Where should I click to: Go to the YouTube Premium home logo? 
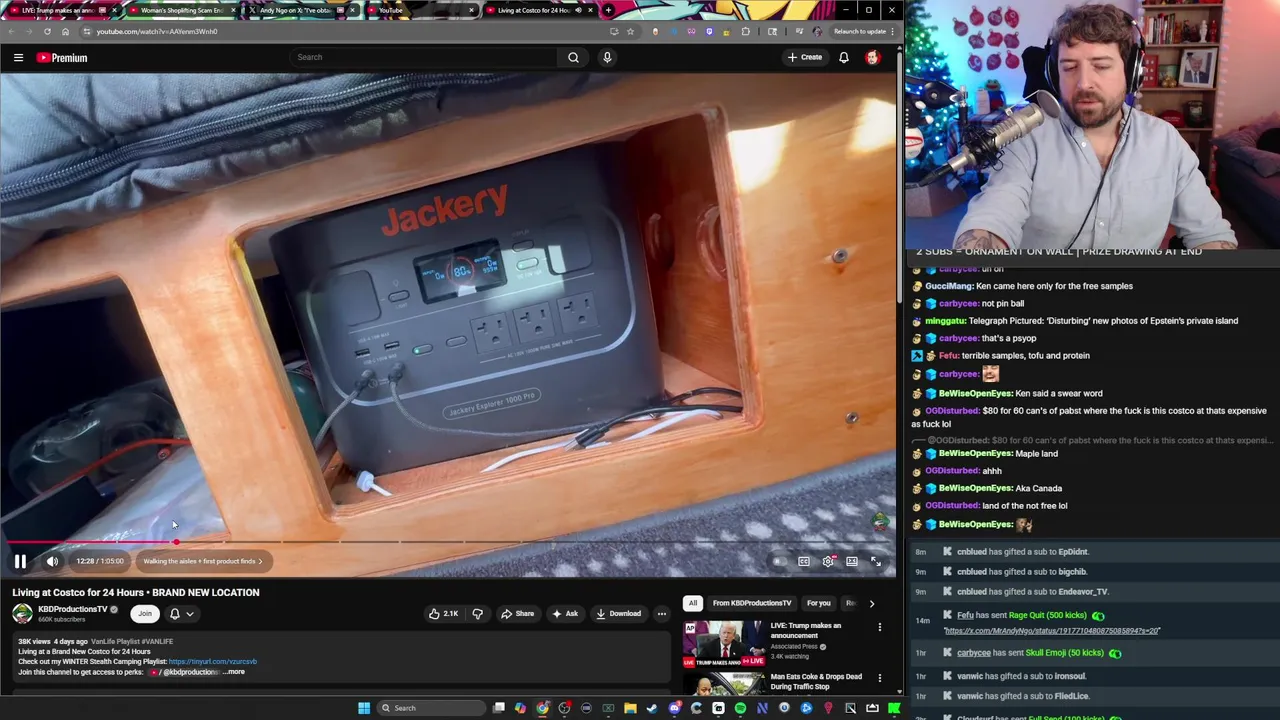(62, 58)
